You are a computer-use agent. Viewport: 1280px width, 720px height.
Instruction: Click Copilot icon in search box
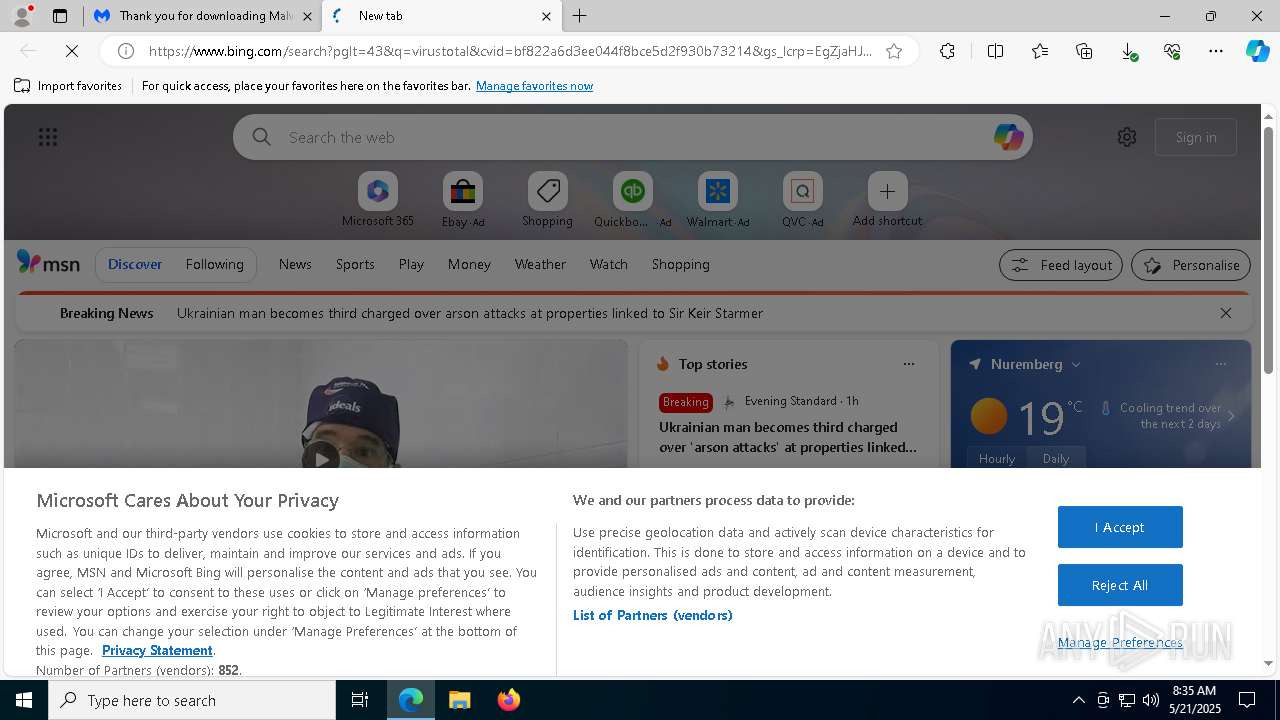pyautogui.click(x=1008, y=137)
